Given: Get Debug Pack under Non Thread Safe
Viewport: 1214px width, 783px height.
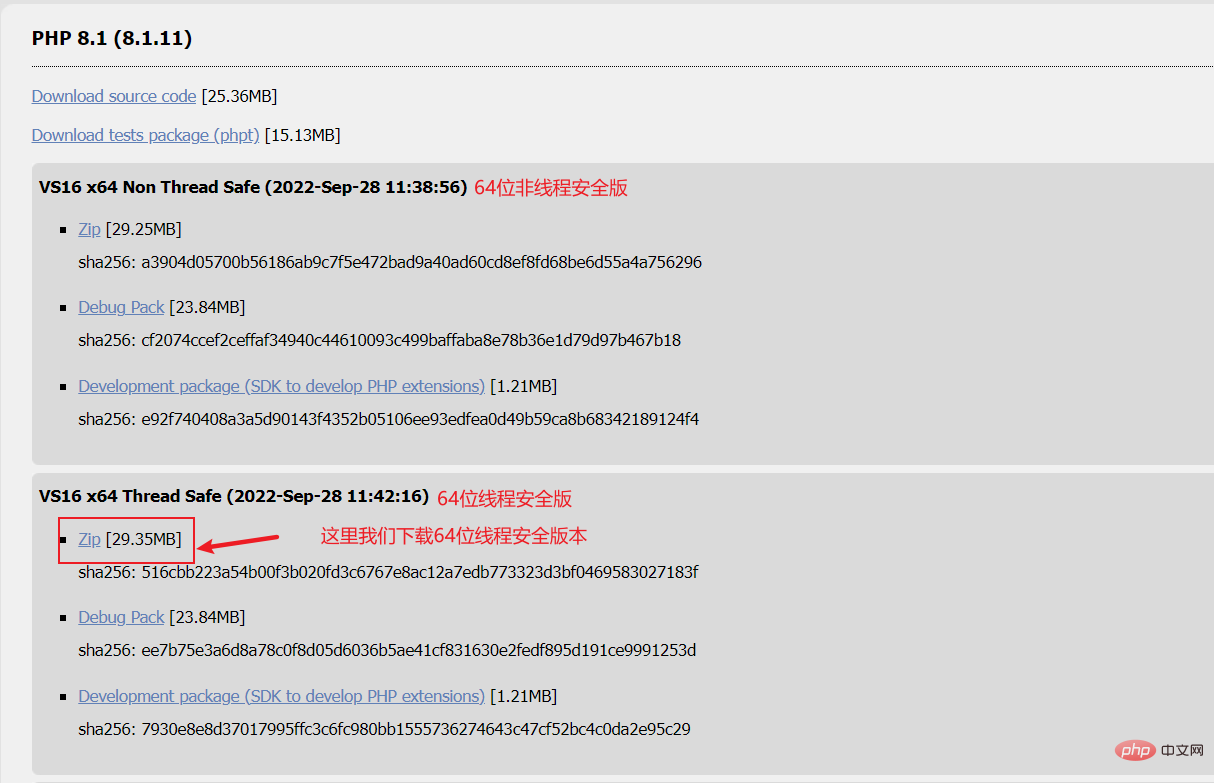Looking at the screenshot, I should [121, 307].
